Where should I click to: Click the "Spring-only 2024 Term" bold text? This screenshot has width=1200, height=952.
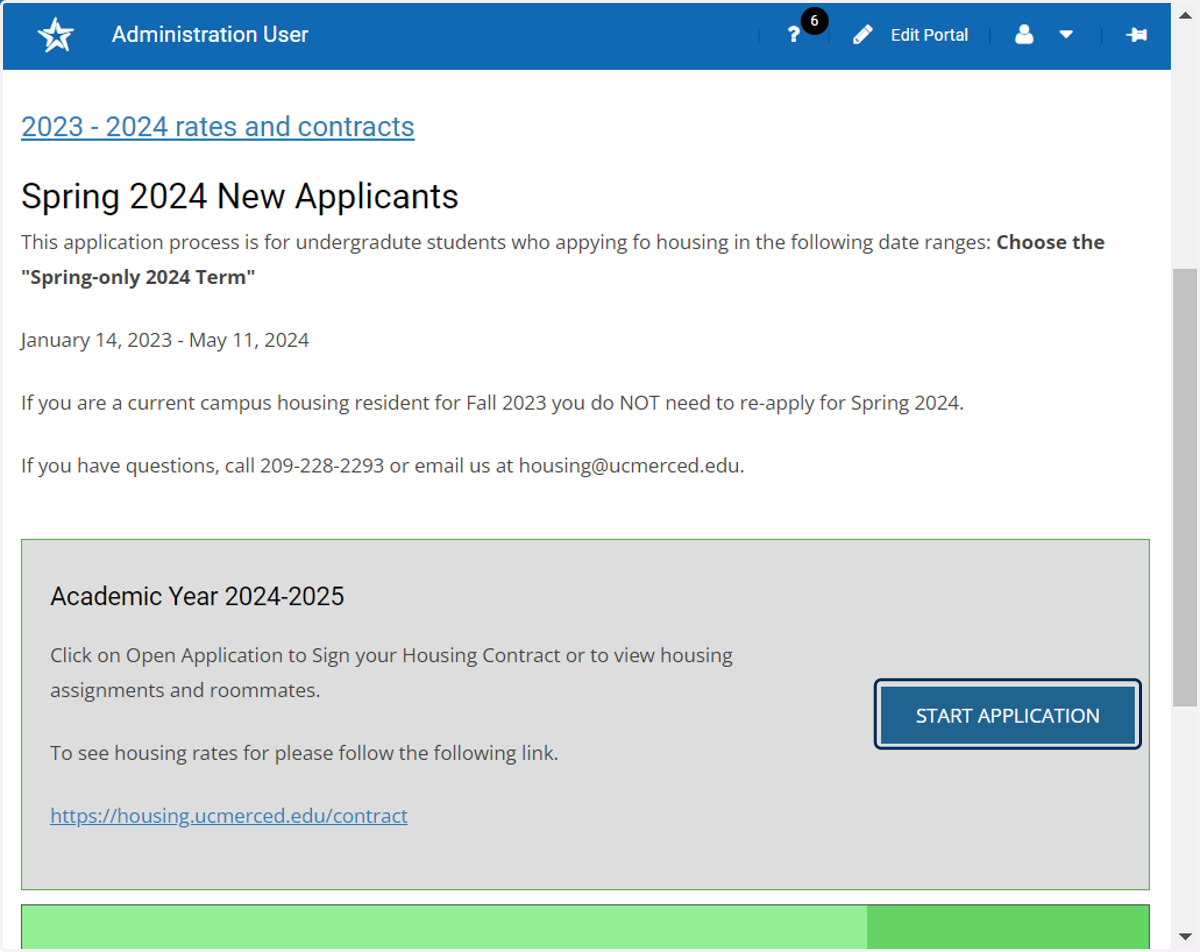[x=138, y=277]
